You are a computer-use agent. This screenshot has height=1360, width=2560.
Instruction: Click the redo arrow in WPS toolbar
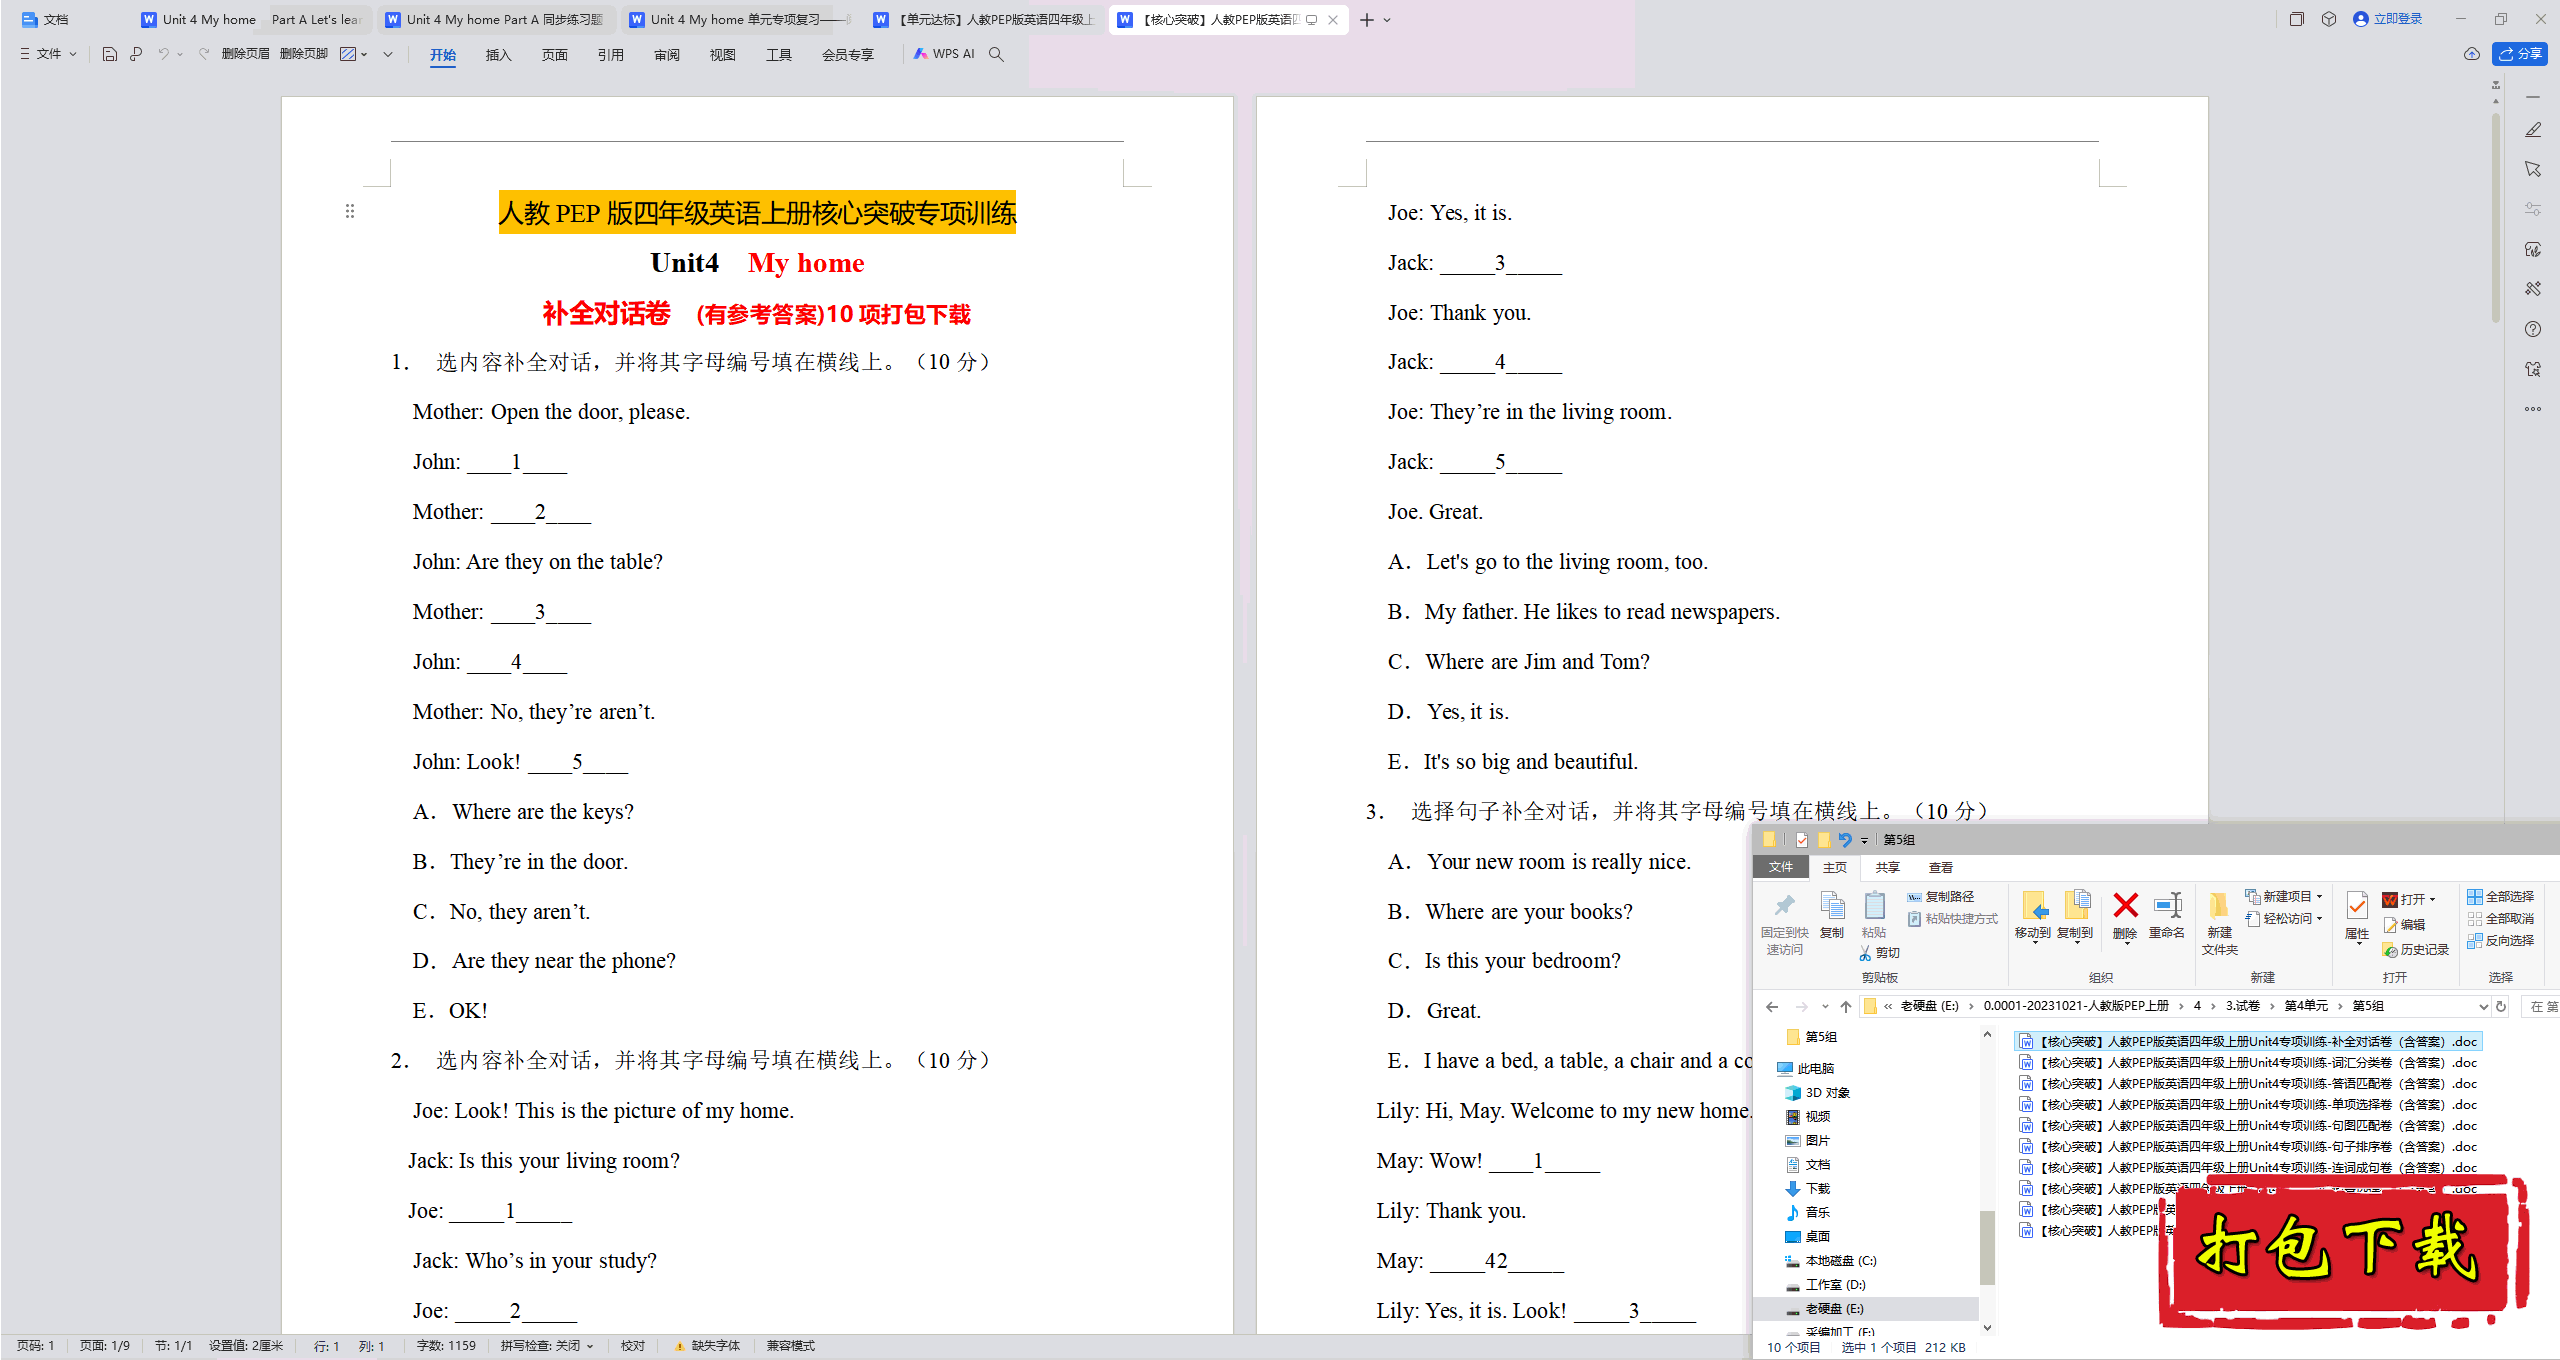click(204, 54)
